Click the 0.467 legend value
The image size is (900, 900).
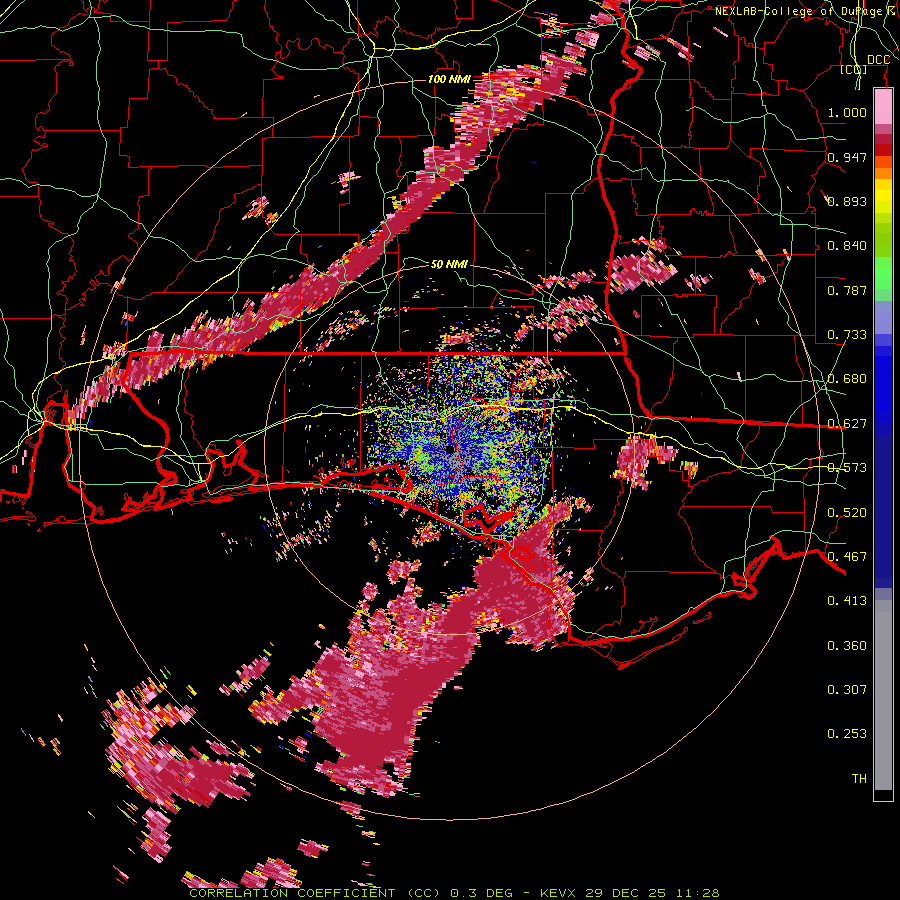847,557
